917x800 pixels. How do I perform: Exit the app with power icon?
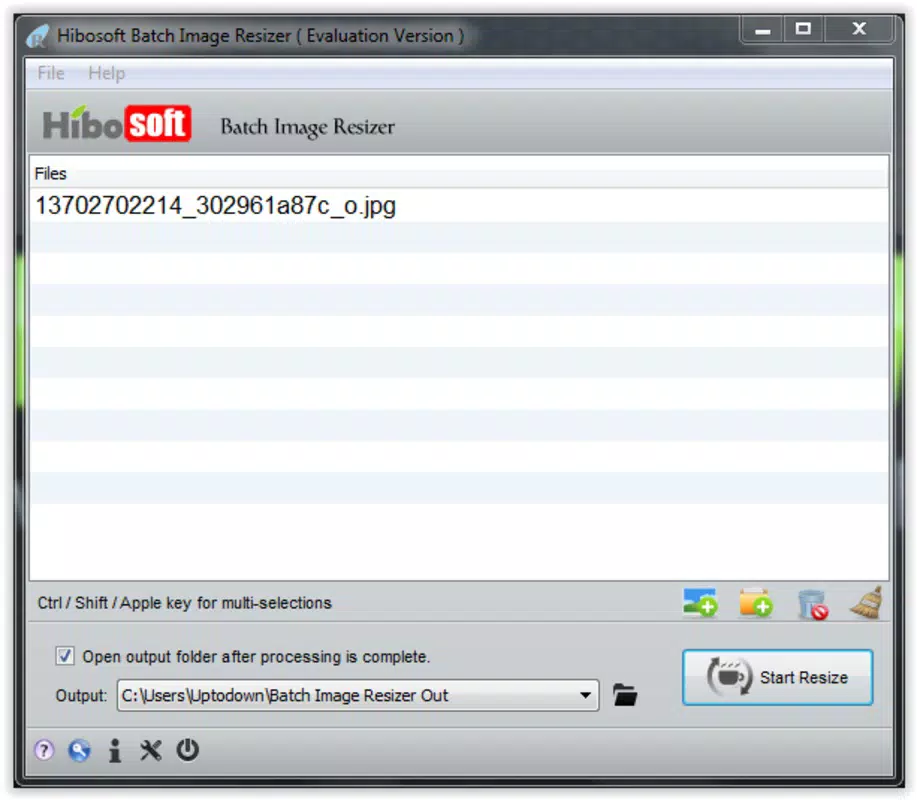pos(187,750)
